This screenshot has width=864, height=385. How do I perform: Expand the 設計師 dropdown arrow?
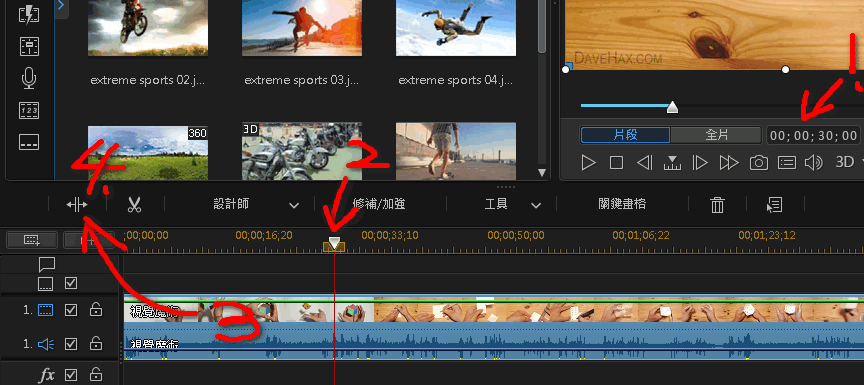click(294, 205)
